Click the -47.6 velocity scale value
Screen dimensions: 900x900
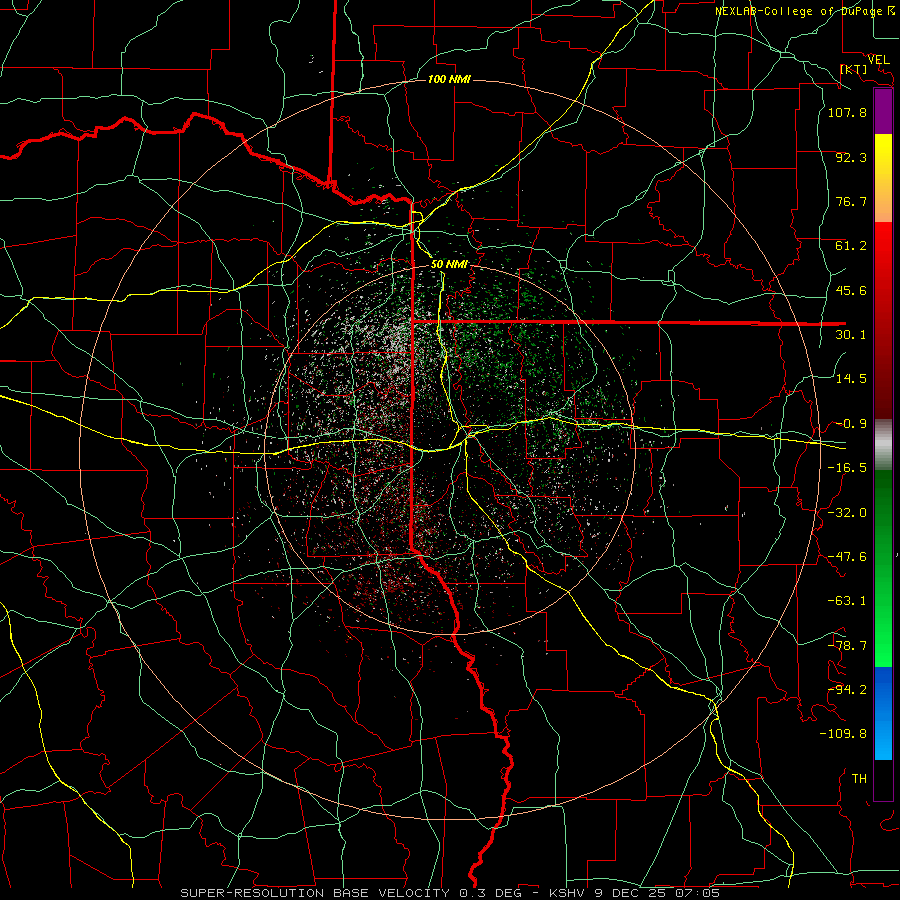click(847, 557)
